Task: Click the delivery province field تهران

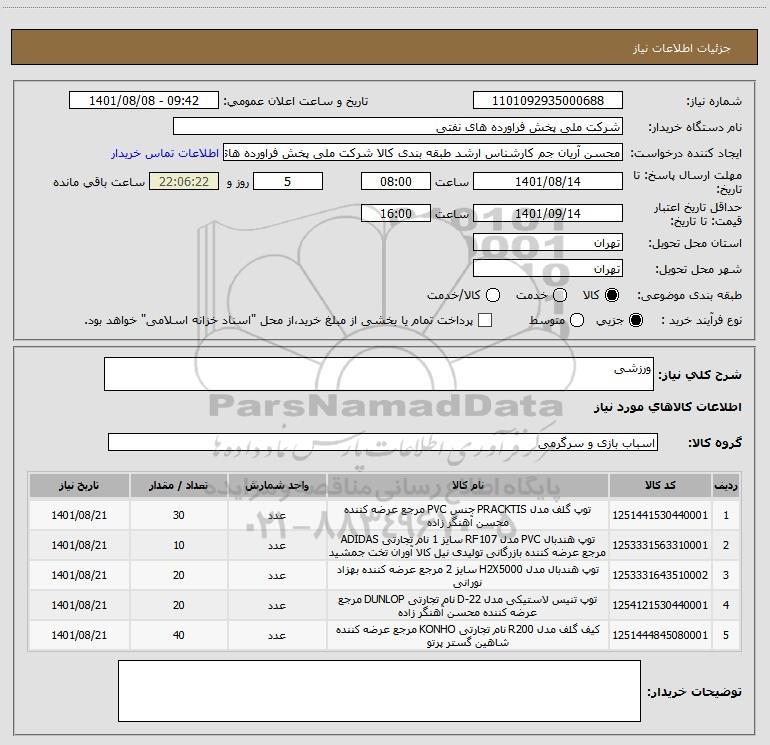Action: point(548,243)
